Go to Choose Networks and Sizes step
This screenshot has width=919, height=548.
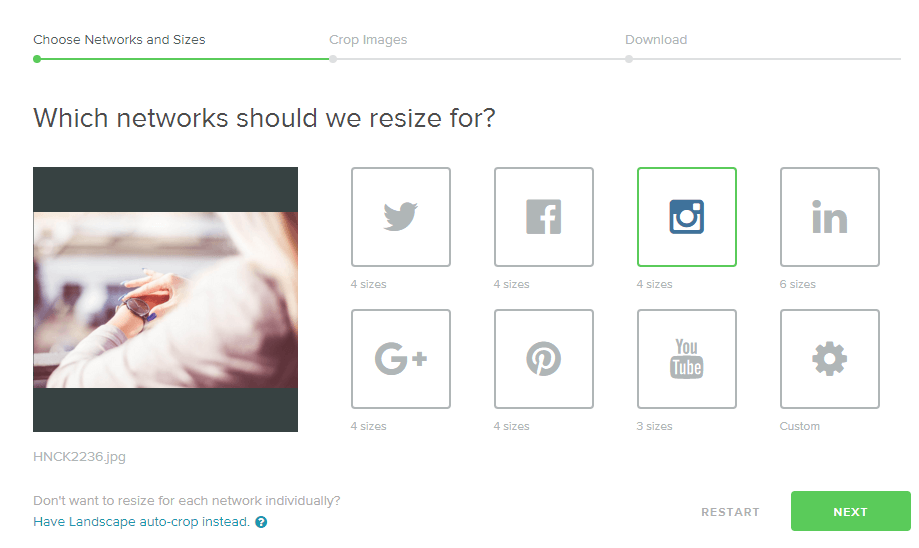pyautogui.click(x=119, y=40)
